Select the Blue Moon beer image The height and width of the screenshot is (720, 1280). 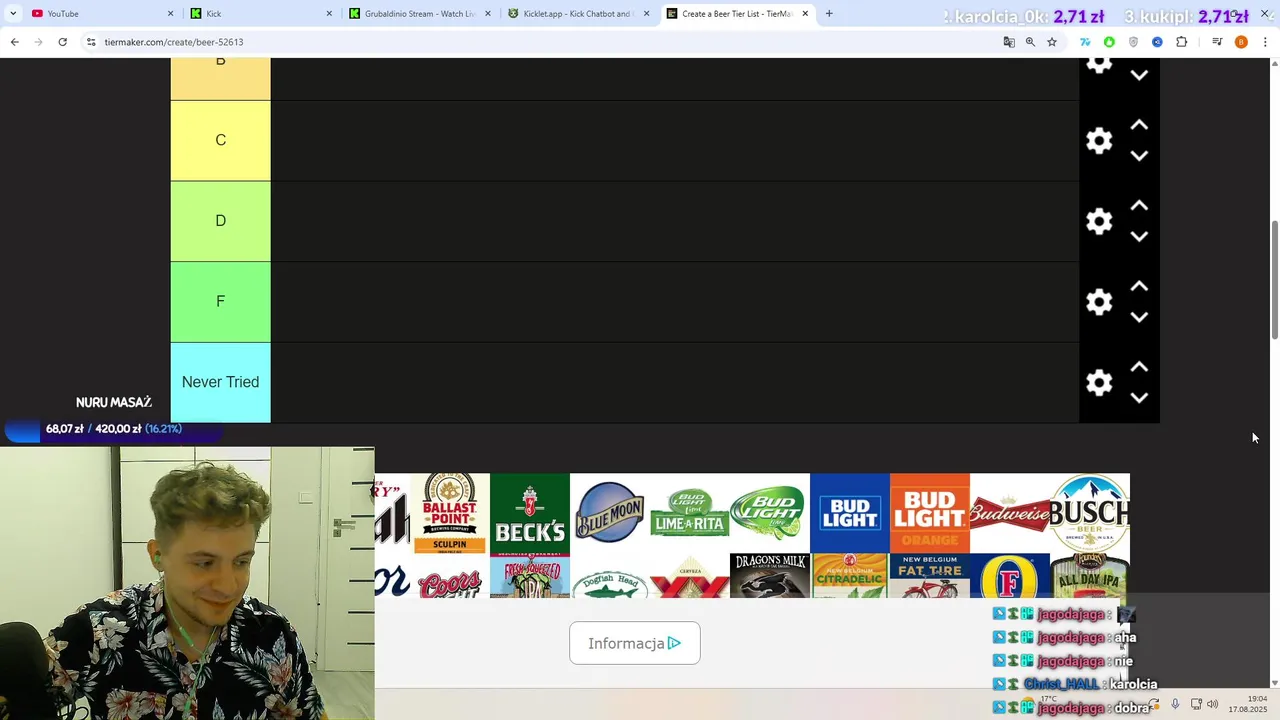(x=610, y=513)
